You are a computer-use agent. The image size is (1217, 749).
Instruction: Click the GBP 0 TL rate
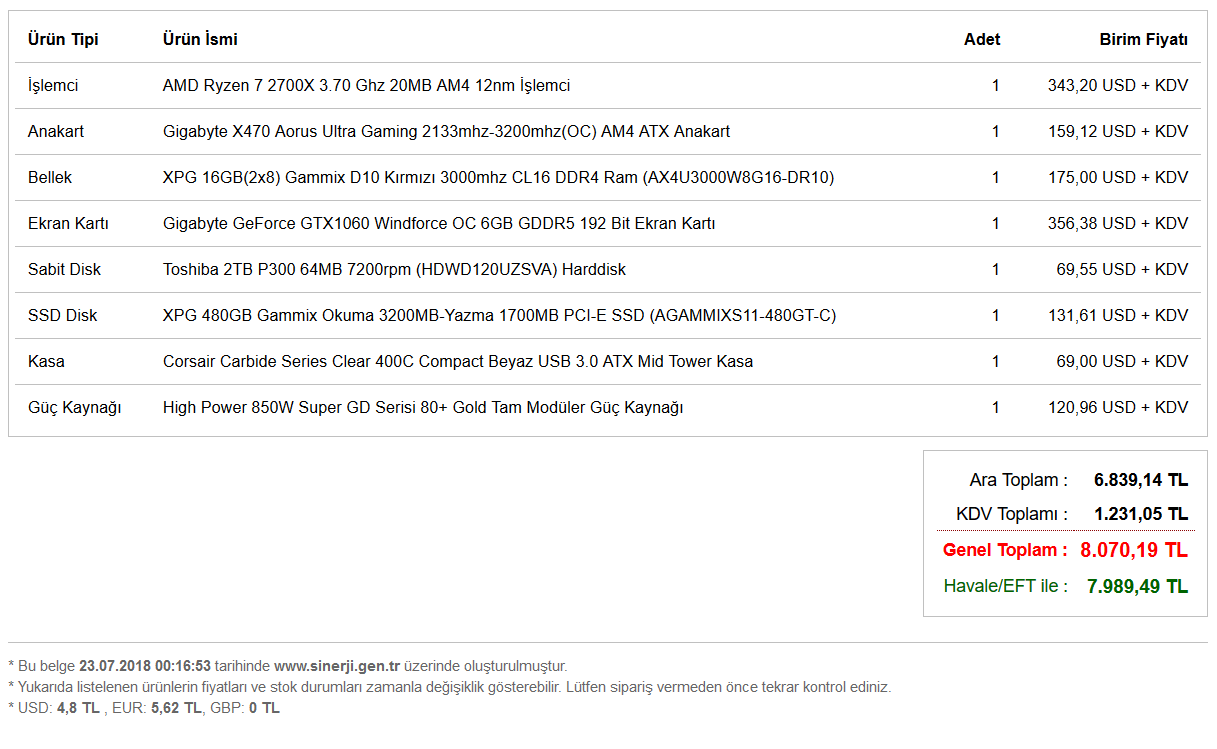(x=244, y=708)
